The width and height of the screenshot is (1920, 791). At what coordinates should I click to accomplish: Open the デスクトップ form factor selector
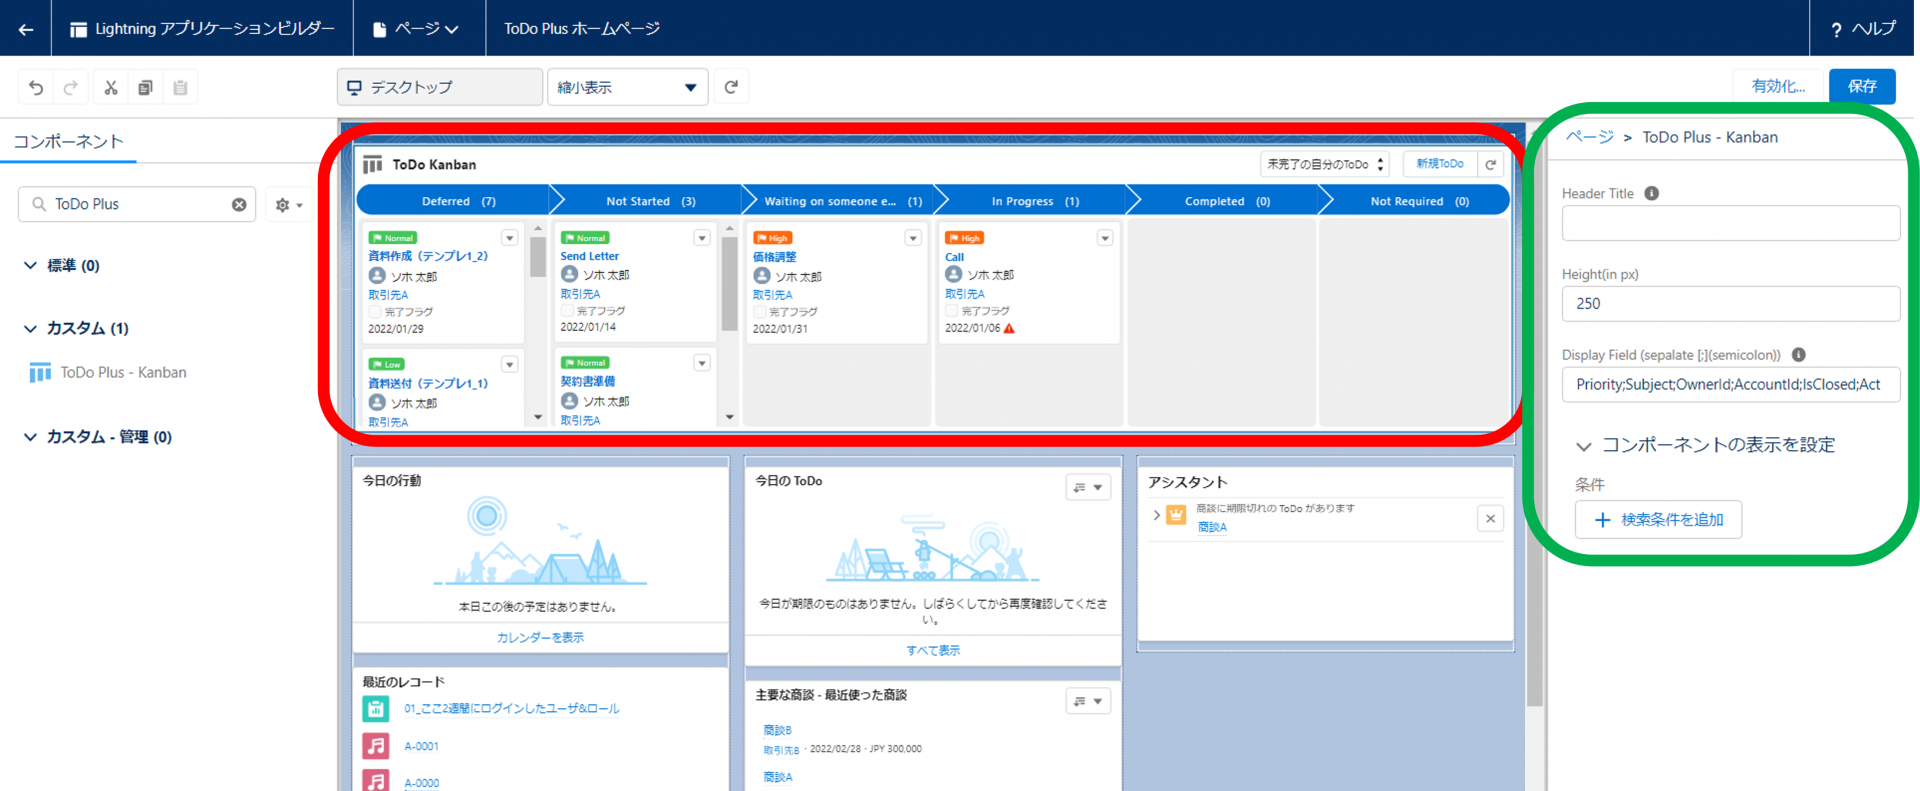[x=440, y=87]
